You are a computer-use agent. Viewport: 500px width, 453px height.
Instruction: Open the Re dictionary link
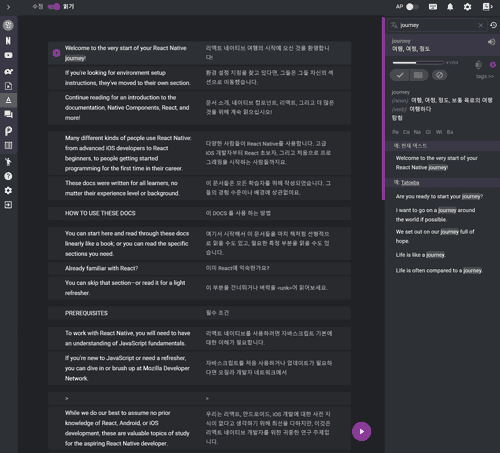395,132
